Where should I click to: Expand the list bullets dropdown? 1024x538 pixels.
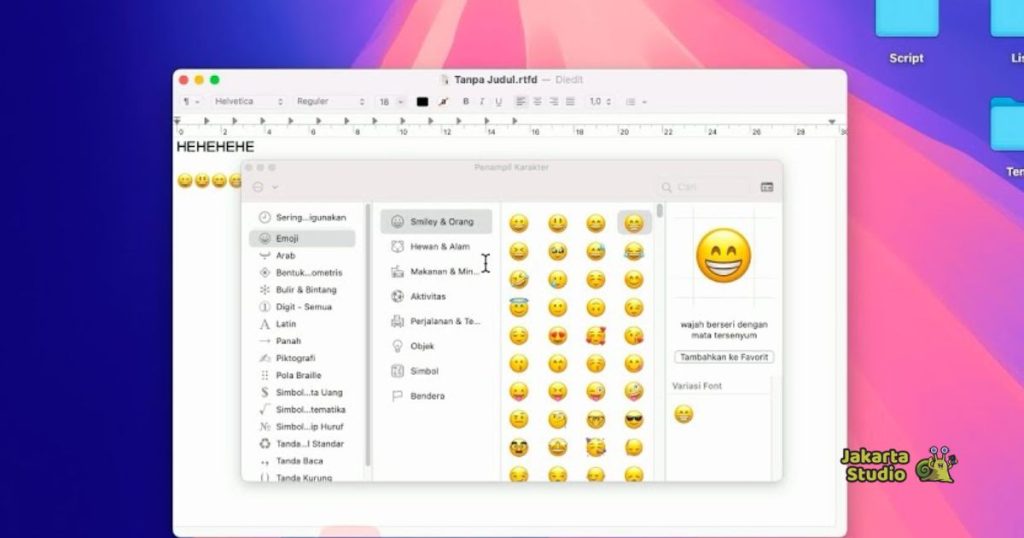coord(634,102)
